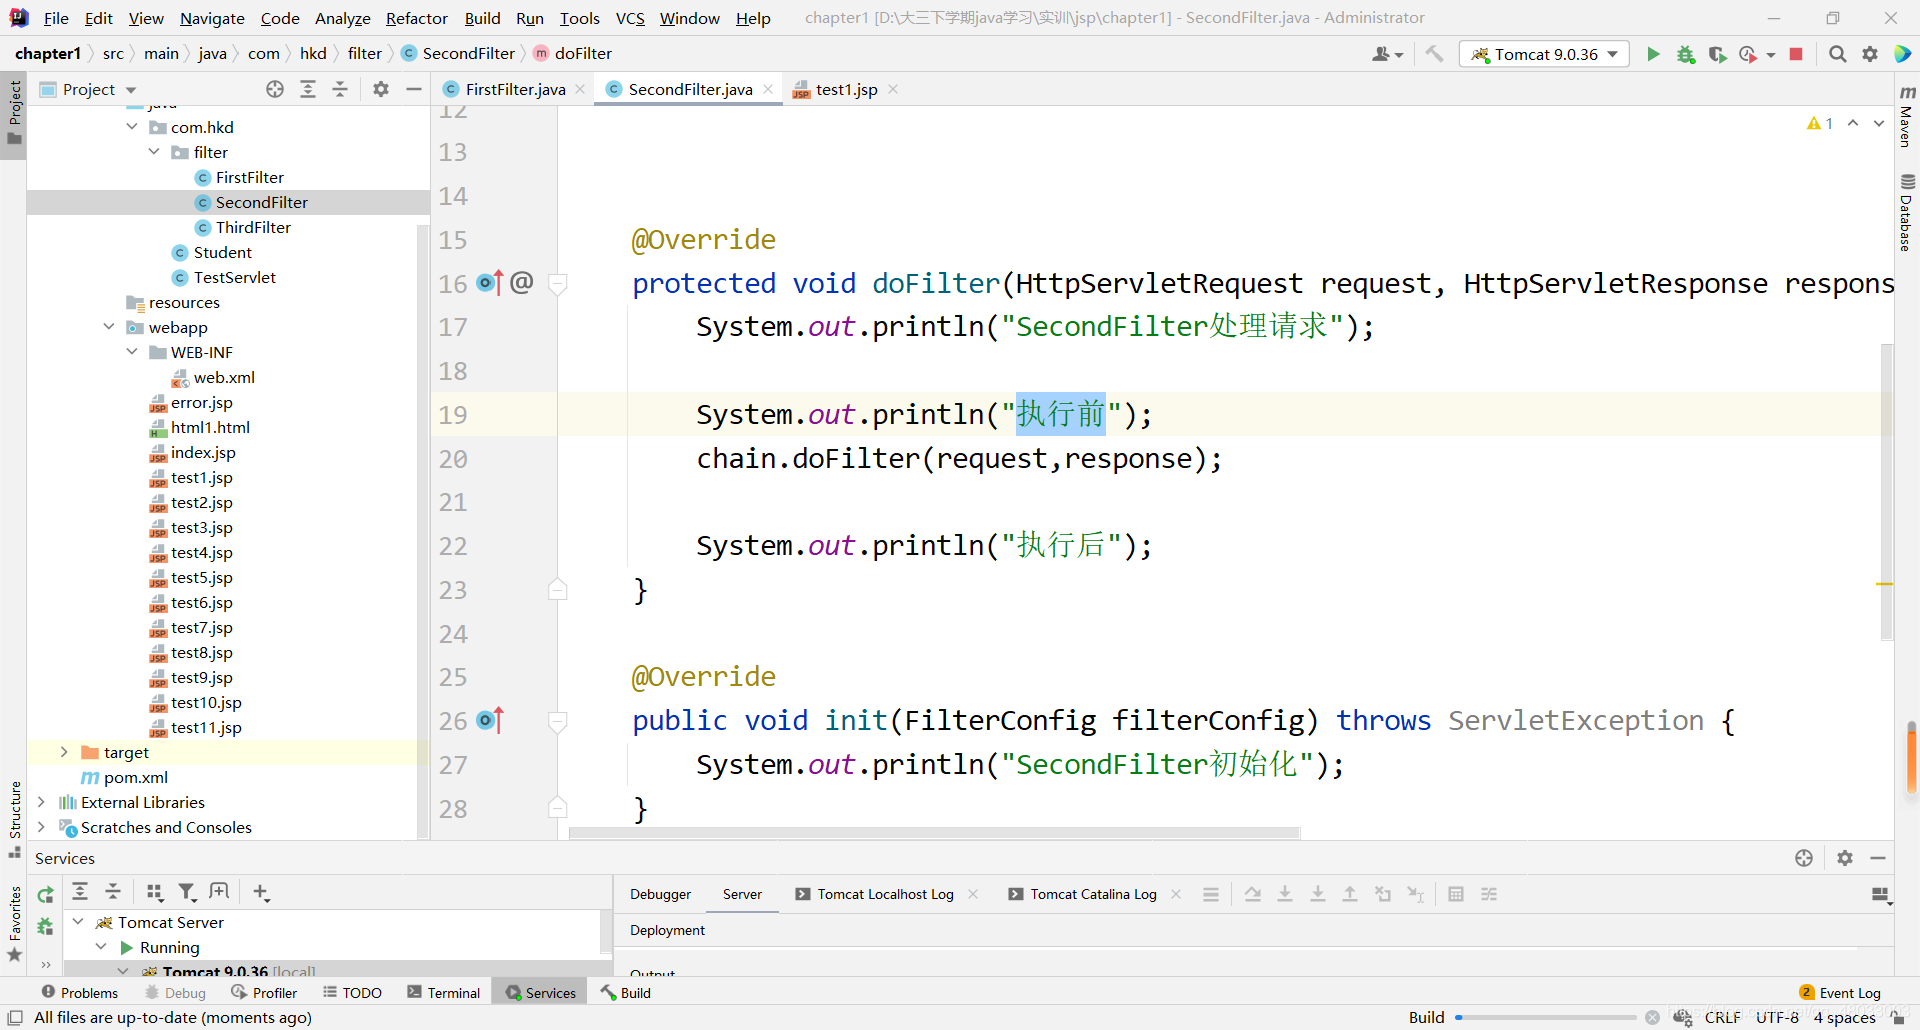The image size is (1920, 1030).
Task: Toggle the TODO tool window
Action: pos(352,993)
